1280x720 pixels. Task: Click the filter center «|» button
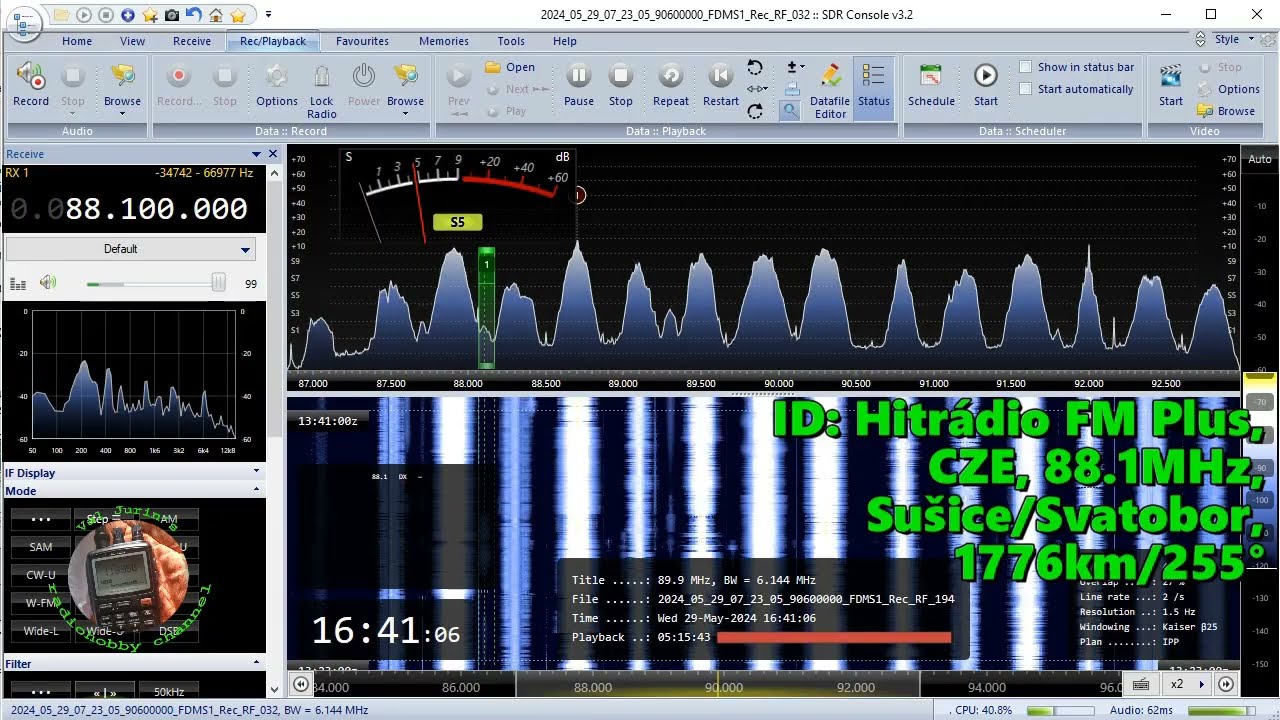[105, 691]
